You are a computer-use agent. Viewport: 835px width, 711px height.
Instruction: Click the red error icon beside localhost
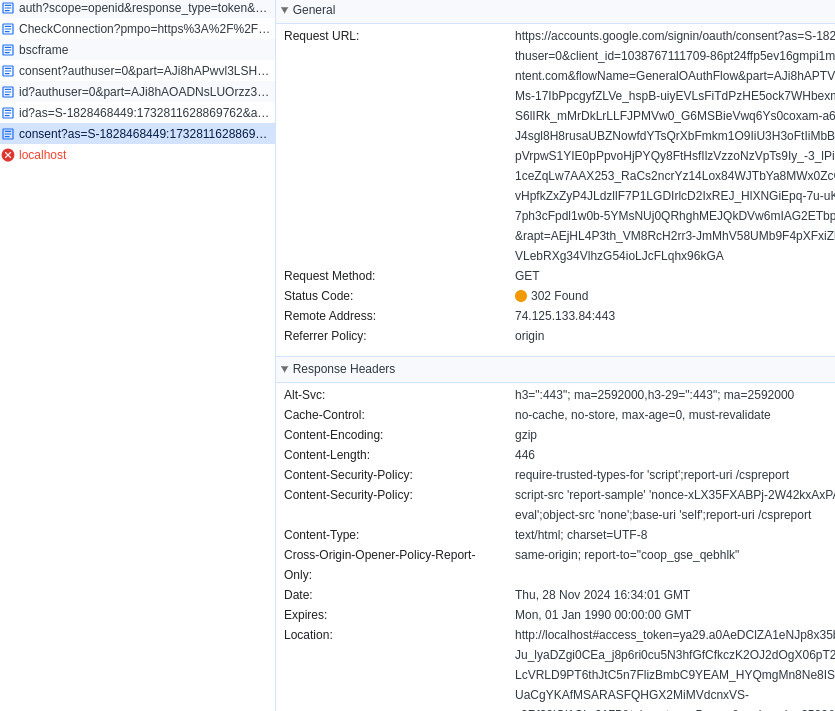[x=8, y=155]
